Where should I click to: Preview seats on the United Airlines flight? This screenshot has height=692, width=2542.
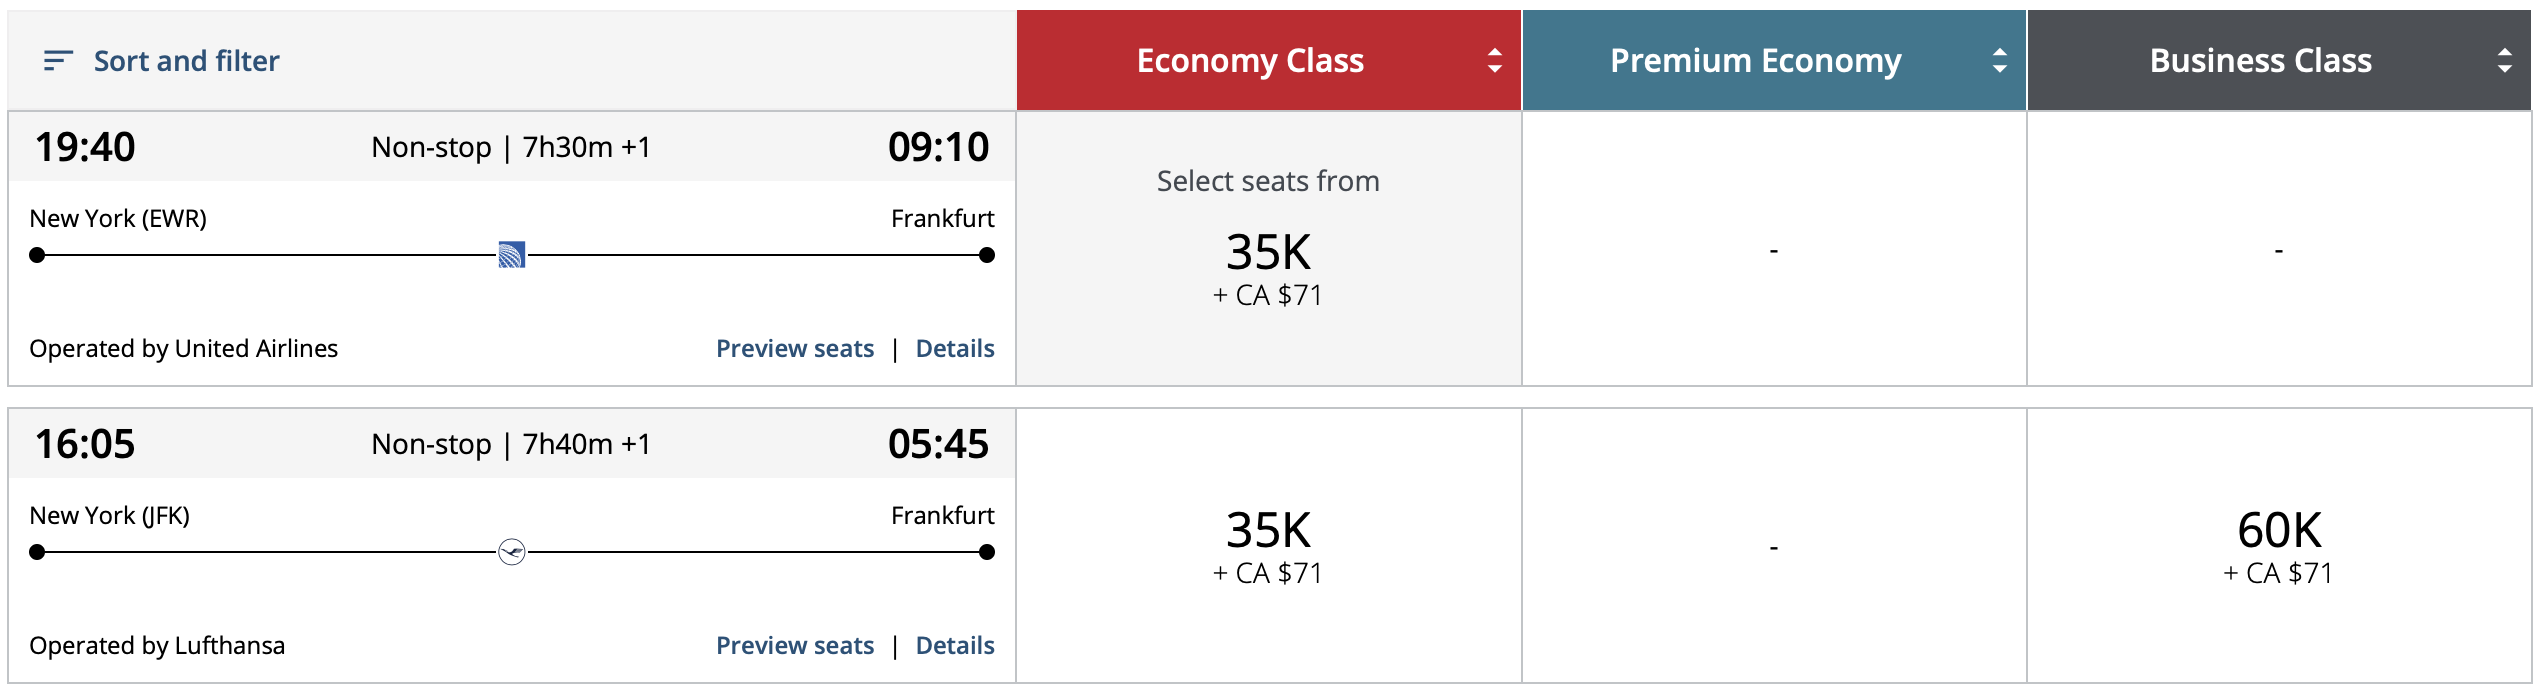(x=795, y=348)
